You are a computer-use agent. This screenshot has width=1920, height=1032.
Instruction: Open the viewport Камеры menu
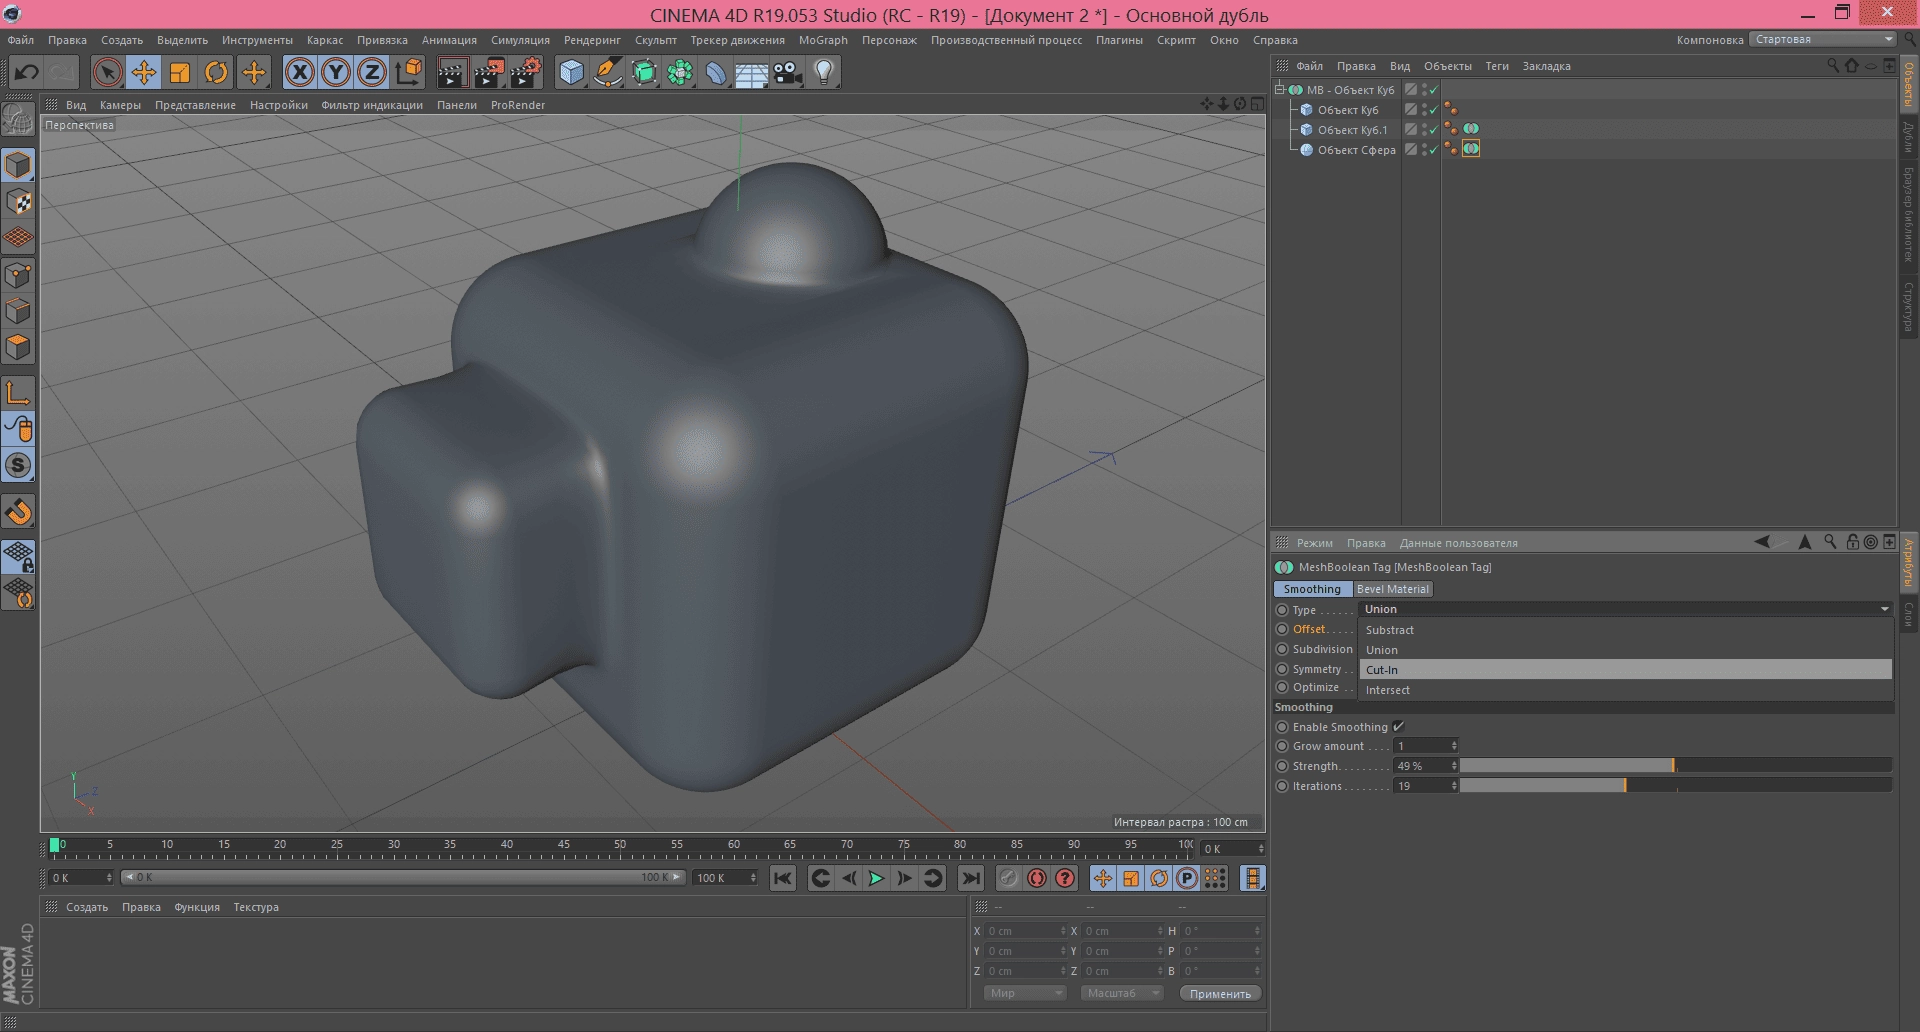(120, 105)
